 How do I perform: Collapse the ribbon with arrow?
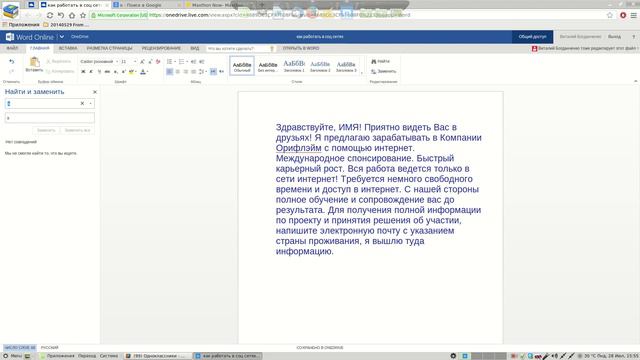click(x=636, y=82)
